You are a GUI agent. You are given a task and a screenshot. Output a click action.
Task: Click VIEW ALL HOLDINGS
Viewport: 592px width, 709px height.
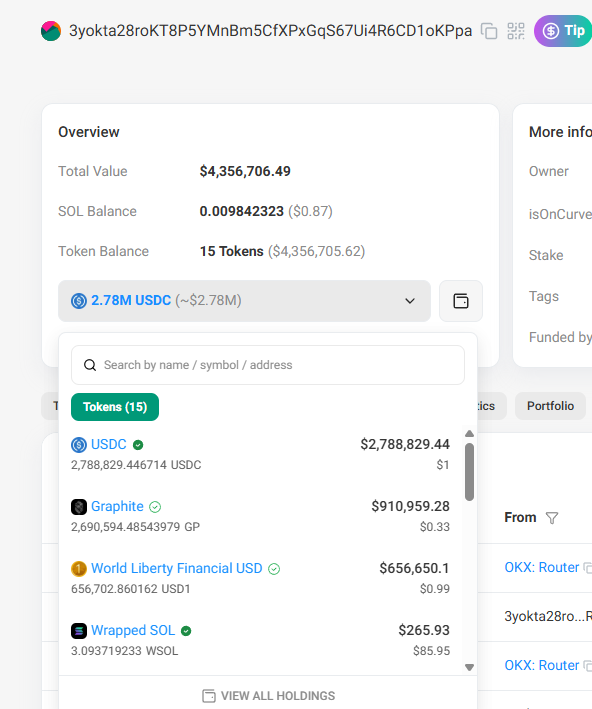(269, 696)
